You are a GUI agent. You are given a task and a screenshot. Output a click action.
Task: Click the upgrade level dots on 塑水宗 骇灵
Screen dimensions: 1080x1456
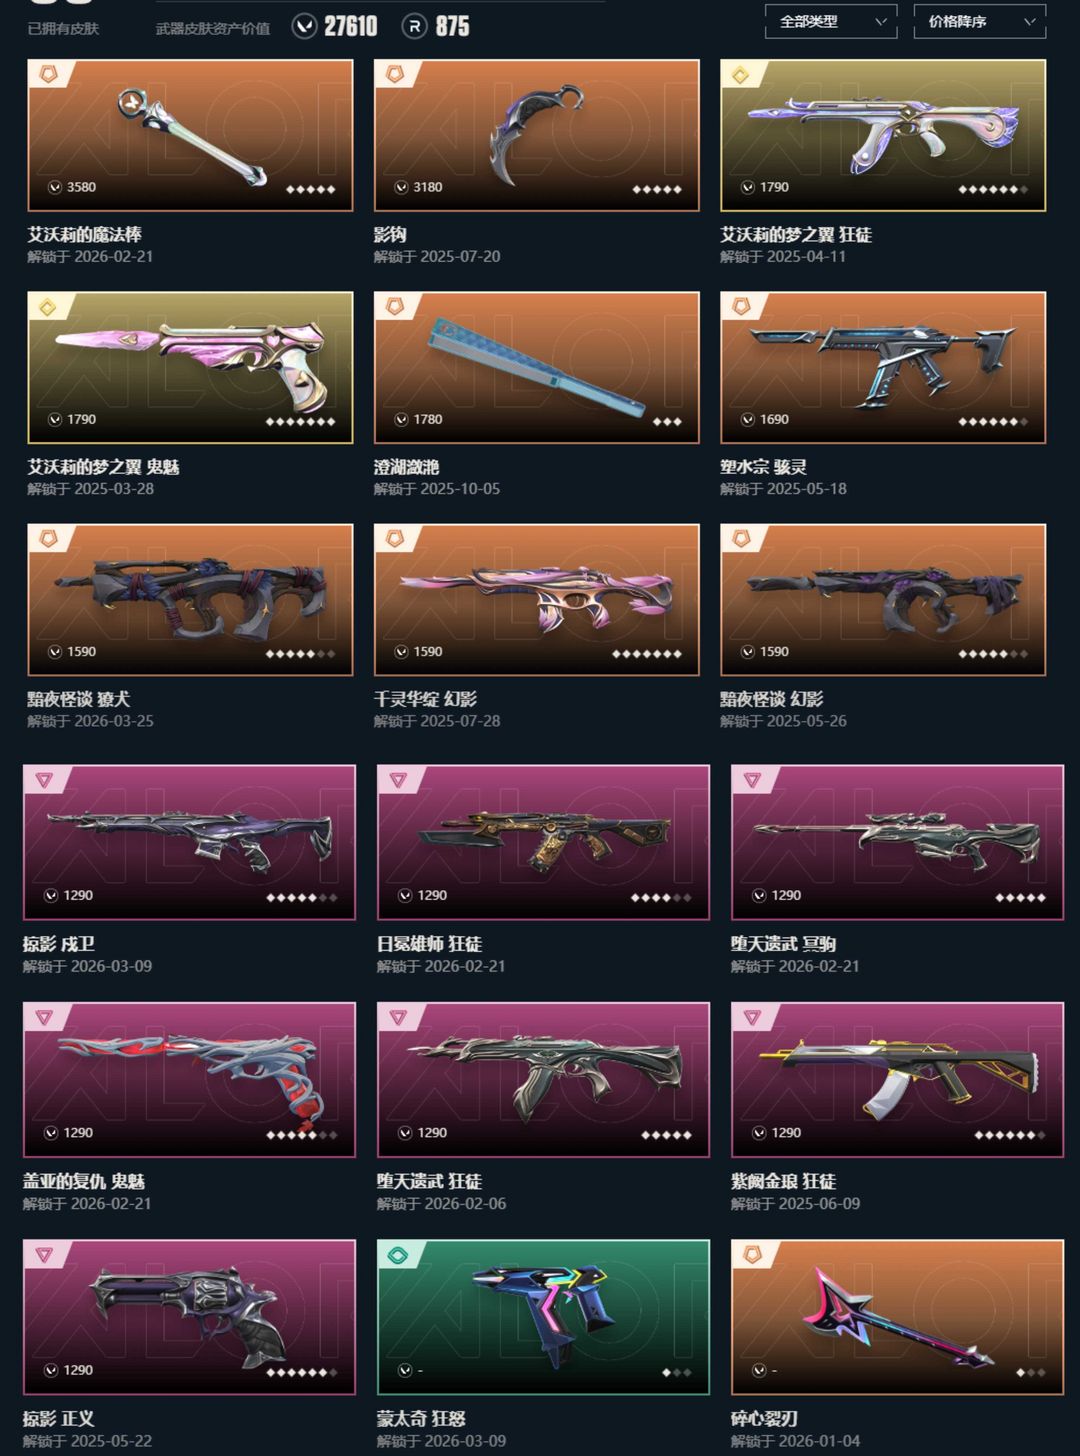[x=992, y=421]
